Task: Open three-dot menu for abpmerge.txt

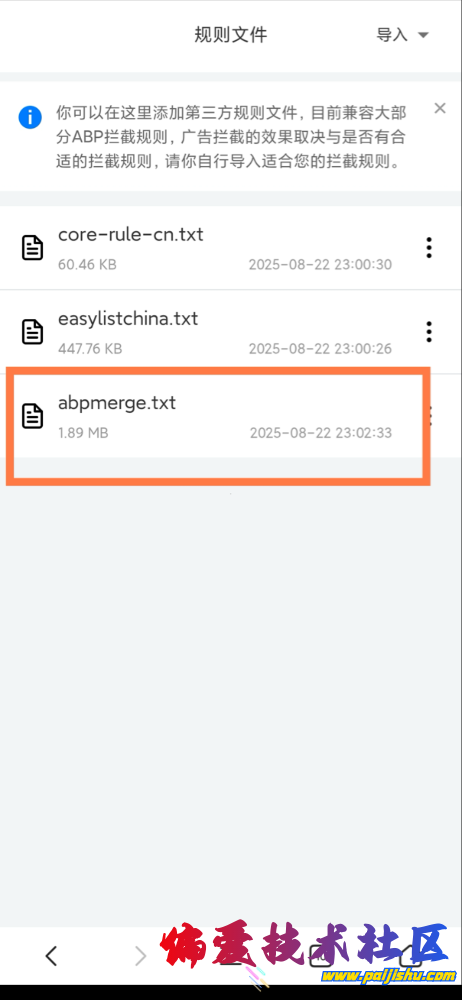Action: click(x=430, y=416)
